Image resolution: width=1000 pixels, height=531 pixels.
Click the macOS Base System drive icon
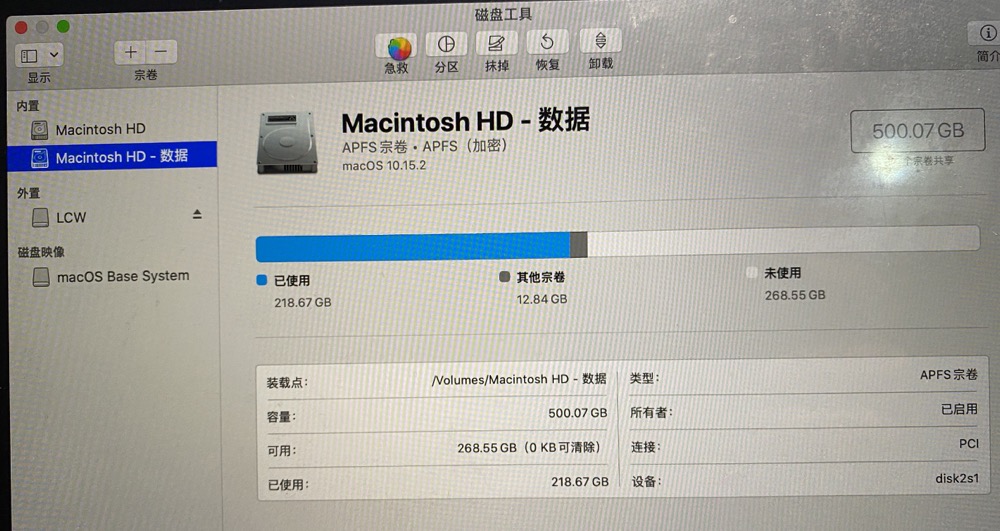41,277
